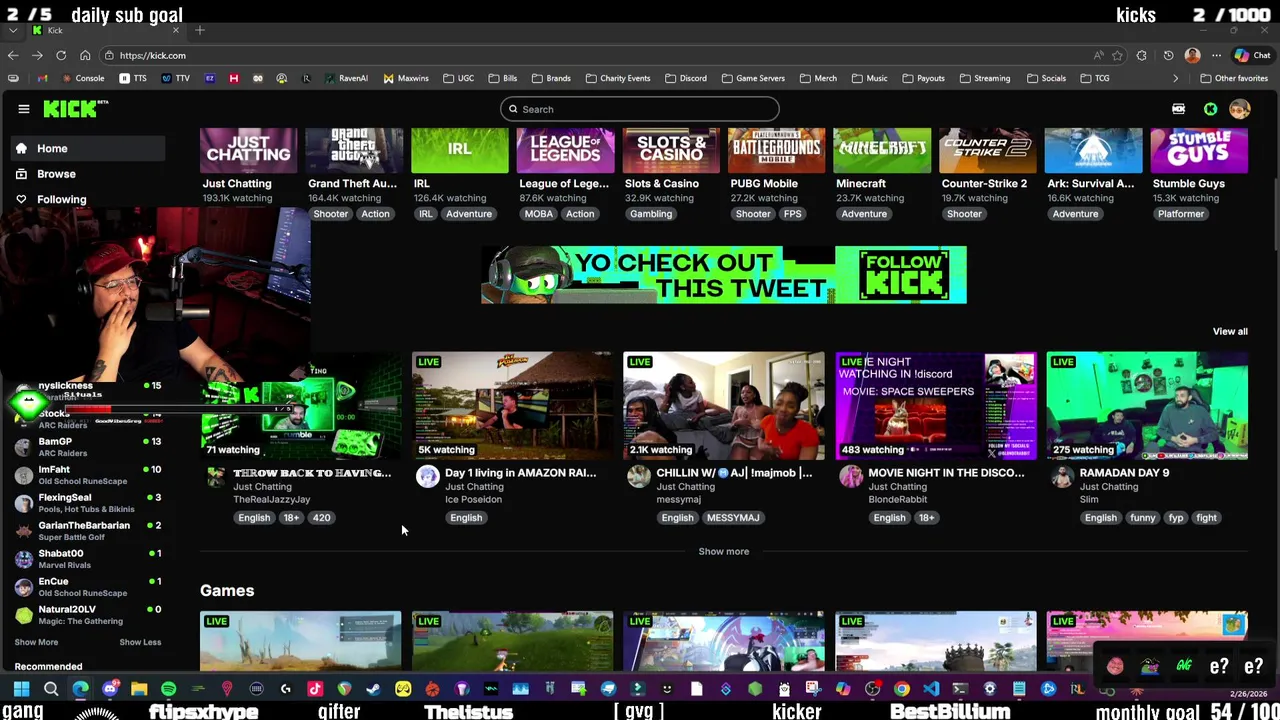The image size is (1280, 720).
Task: Open Edge Copilot Chat button
Action: 1252,55
